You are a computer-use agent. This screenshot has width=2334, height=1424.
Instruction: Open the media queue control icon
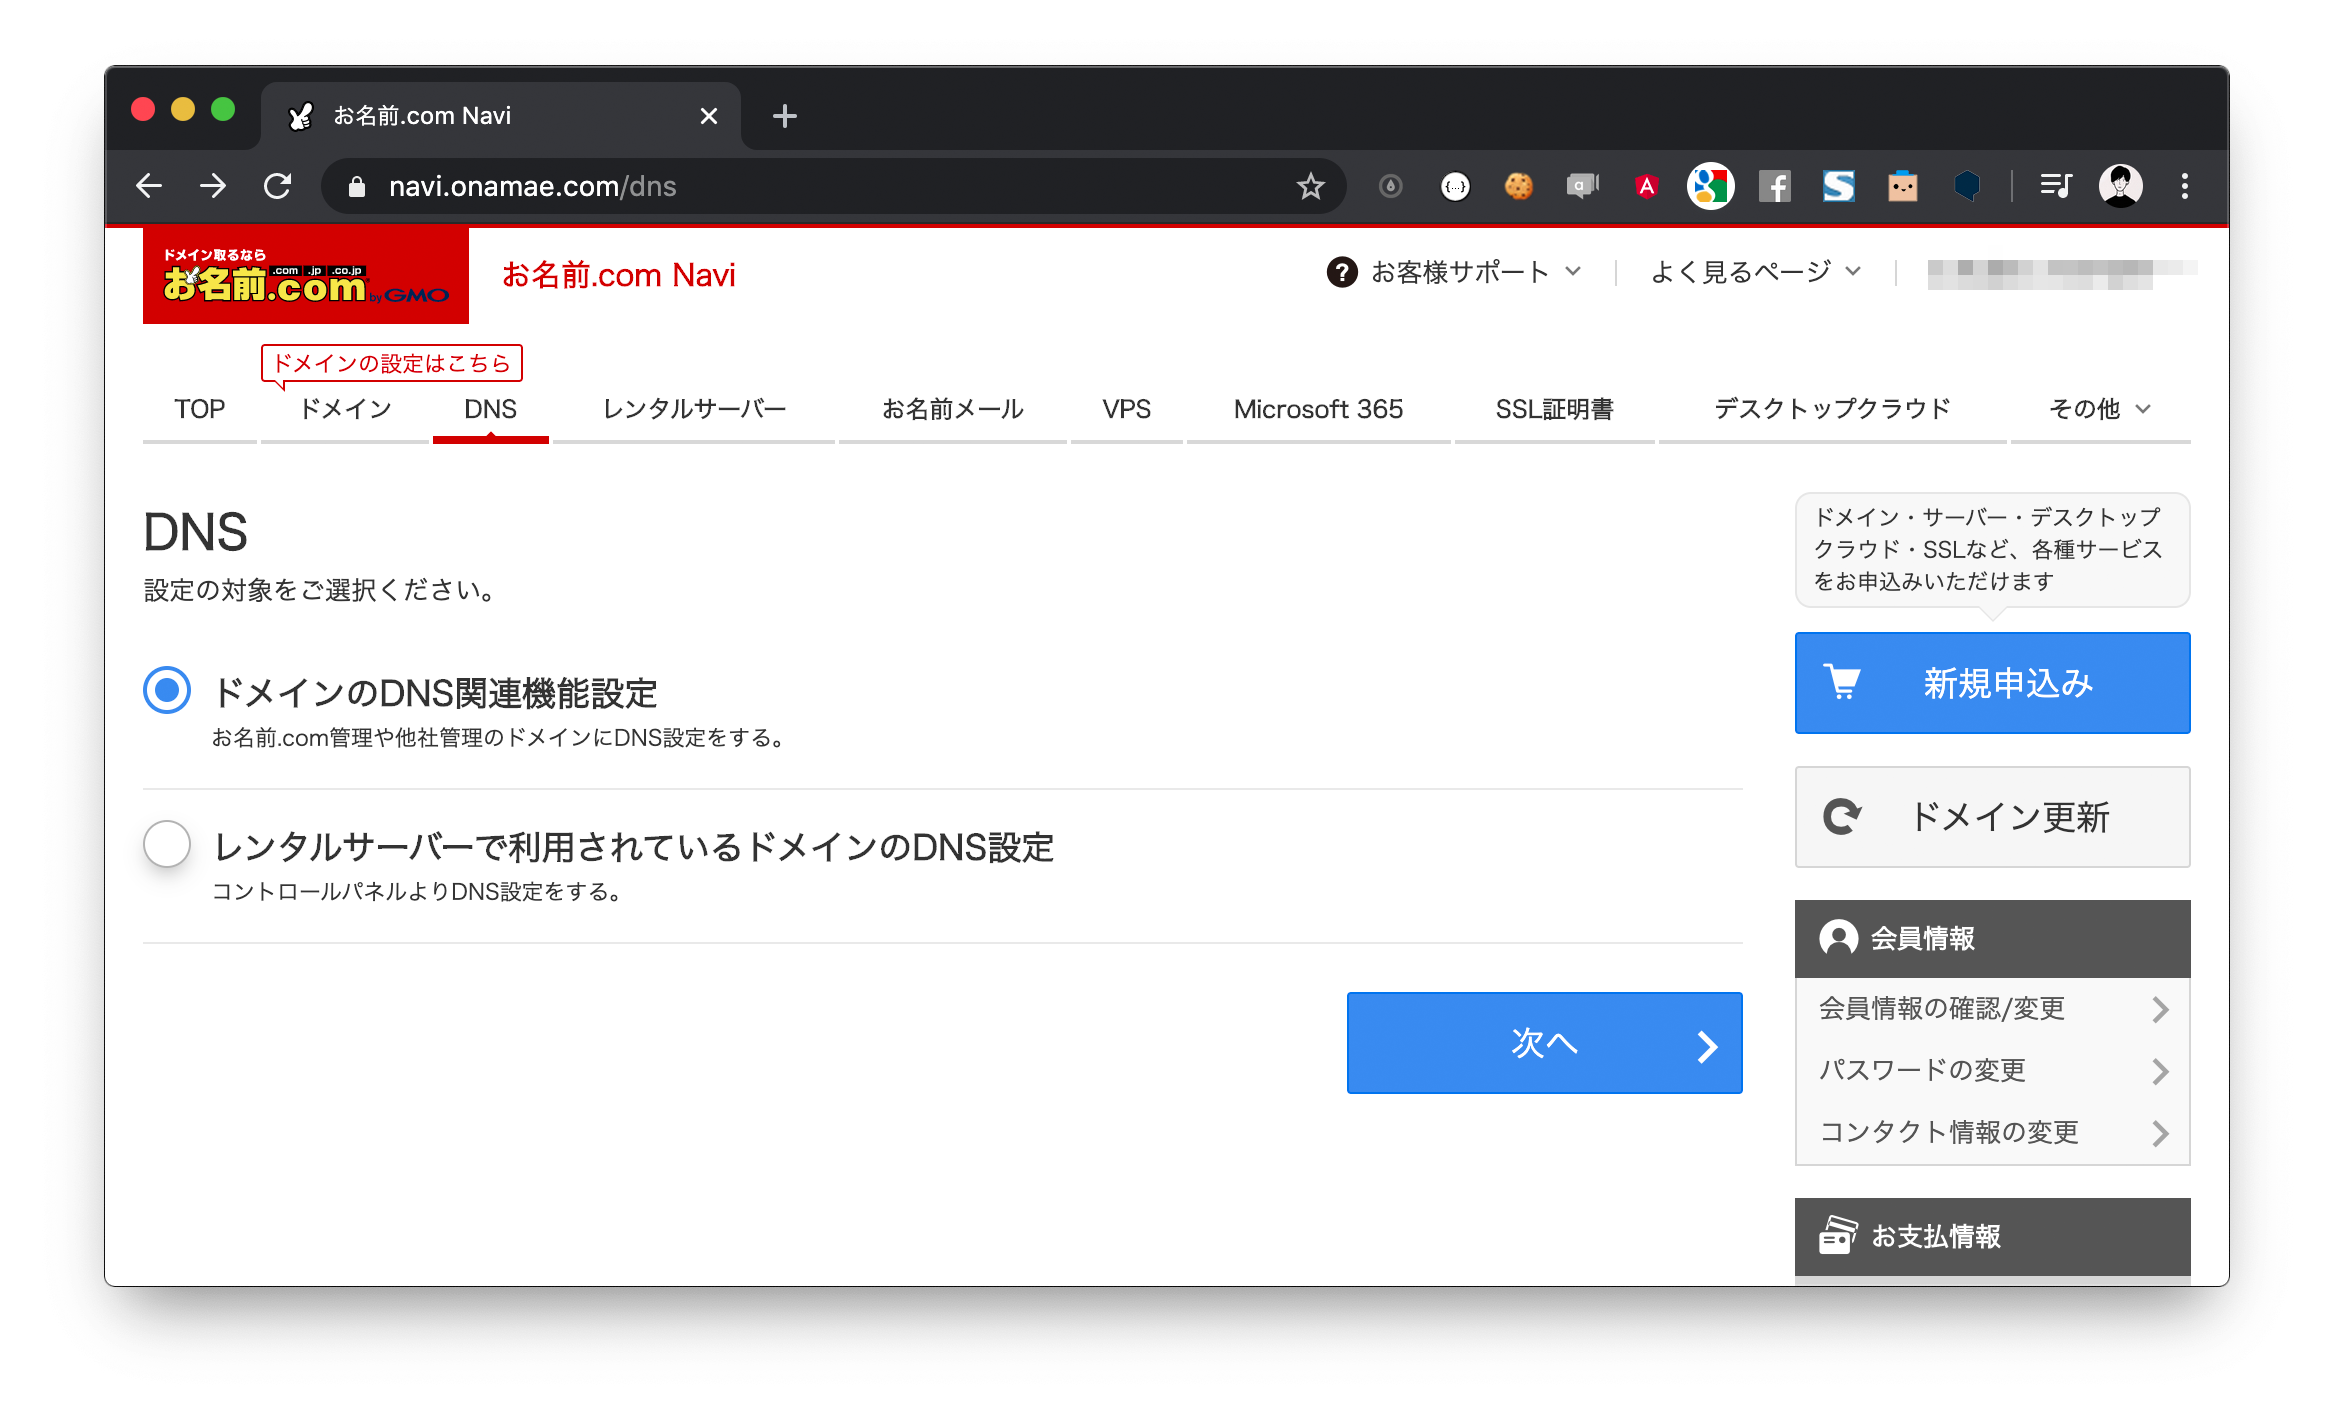(x=2055, y=186)
